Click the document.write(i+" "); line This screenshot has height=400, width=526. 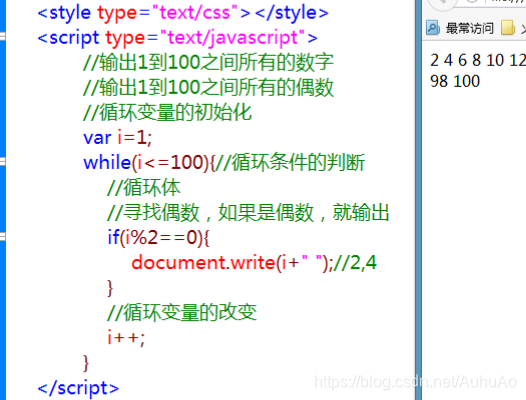point(254,262)
